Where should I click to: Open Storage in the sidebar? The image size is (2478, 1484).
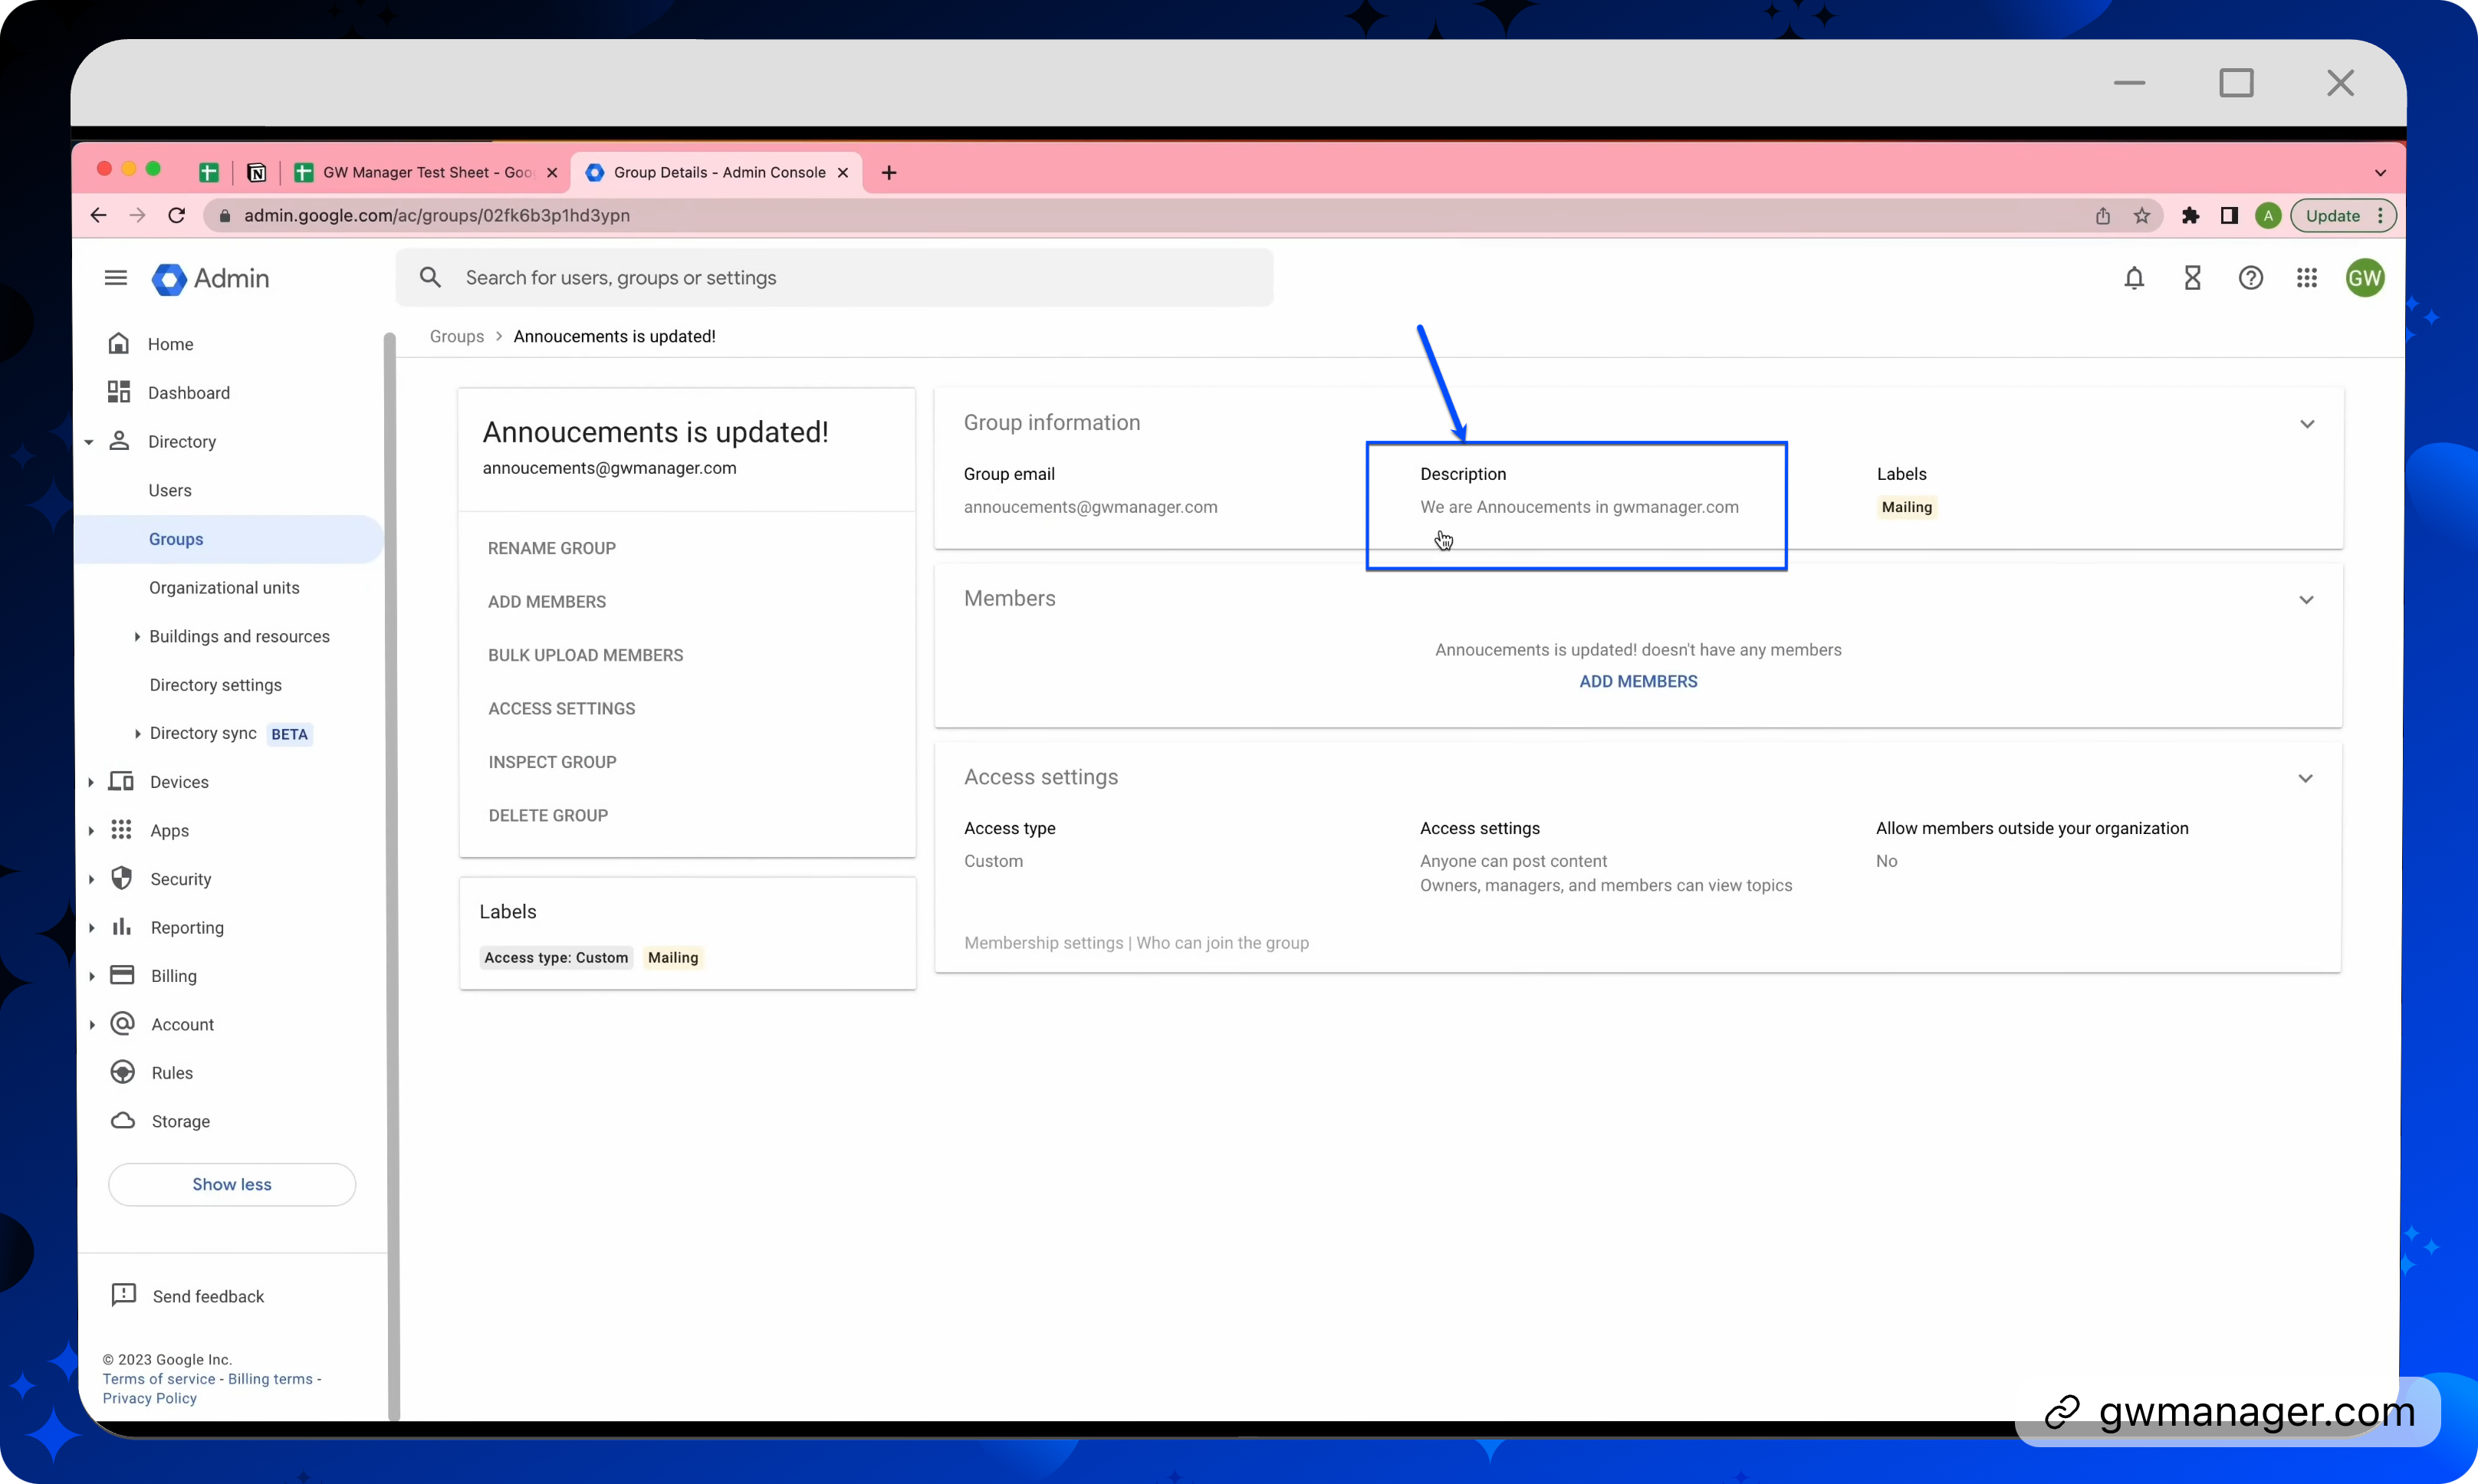[x=180, y=1121]
